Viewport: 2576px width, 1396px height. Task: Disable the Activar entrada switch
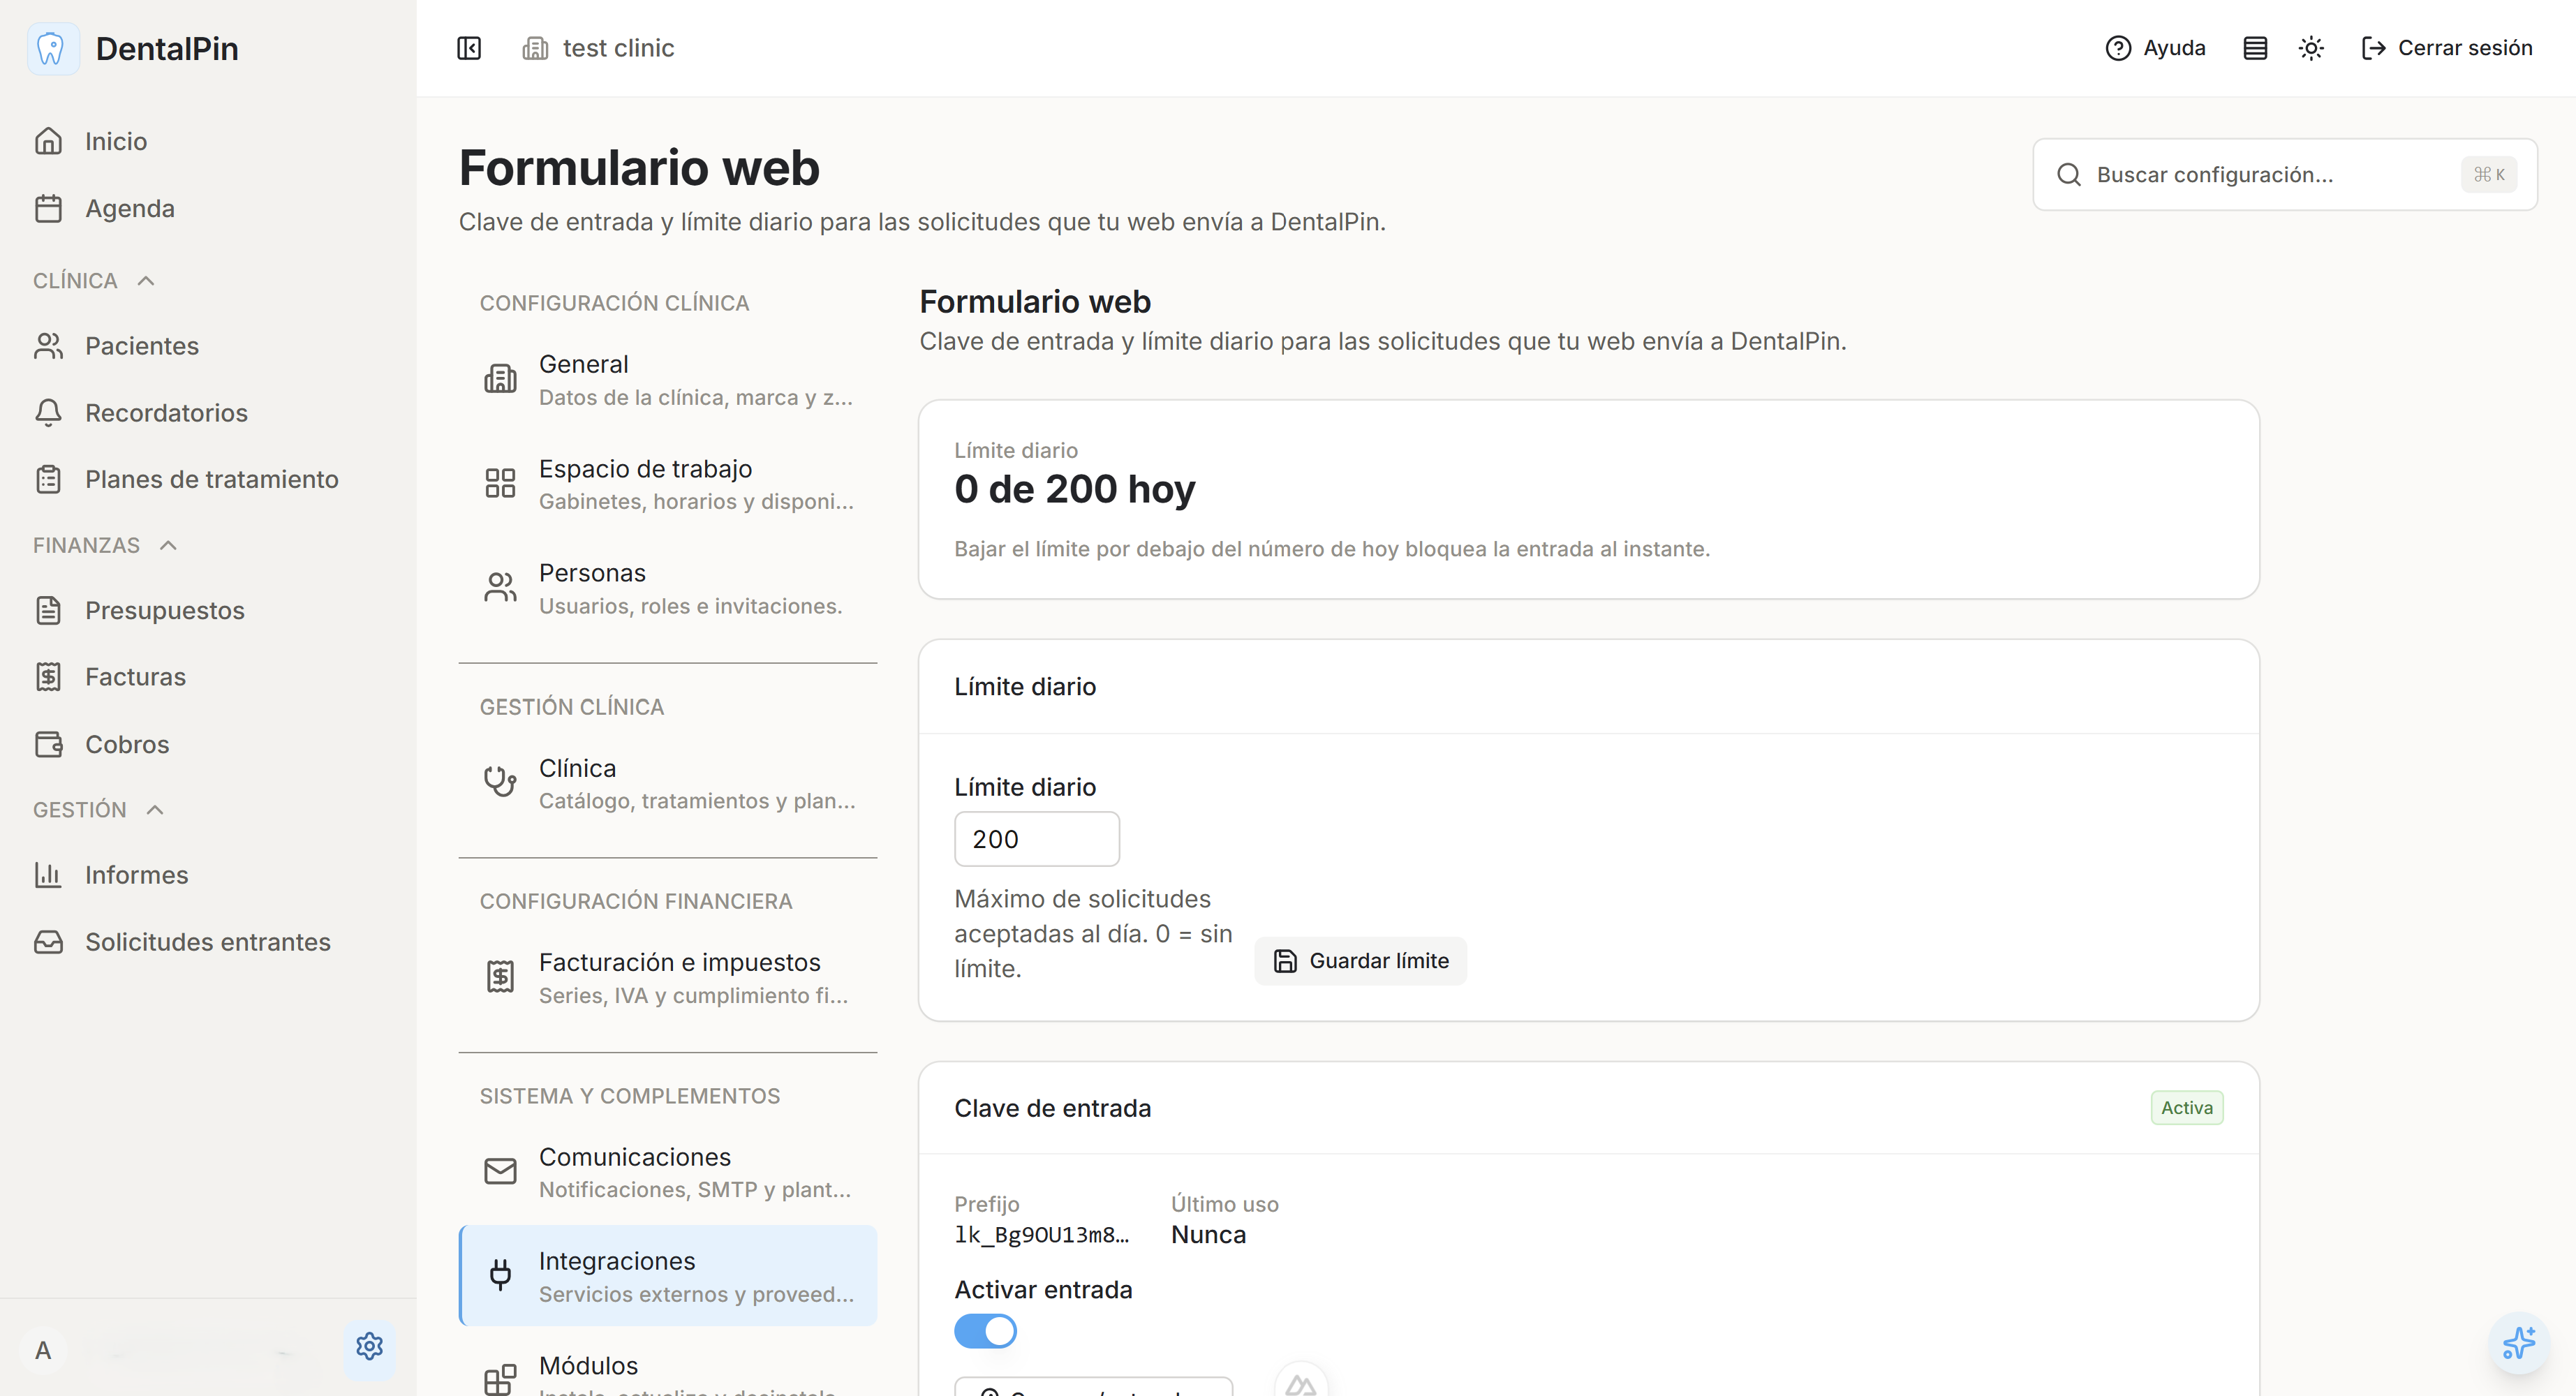coord(985,1331)
